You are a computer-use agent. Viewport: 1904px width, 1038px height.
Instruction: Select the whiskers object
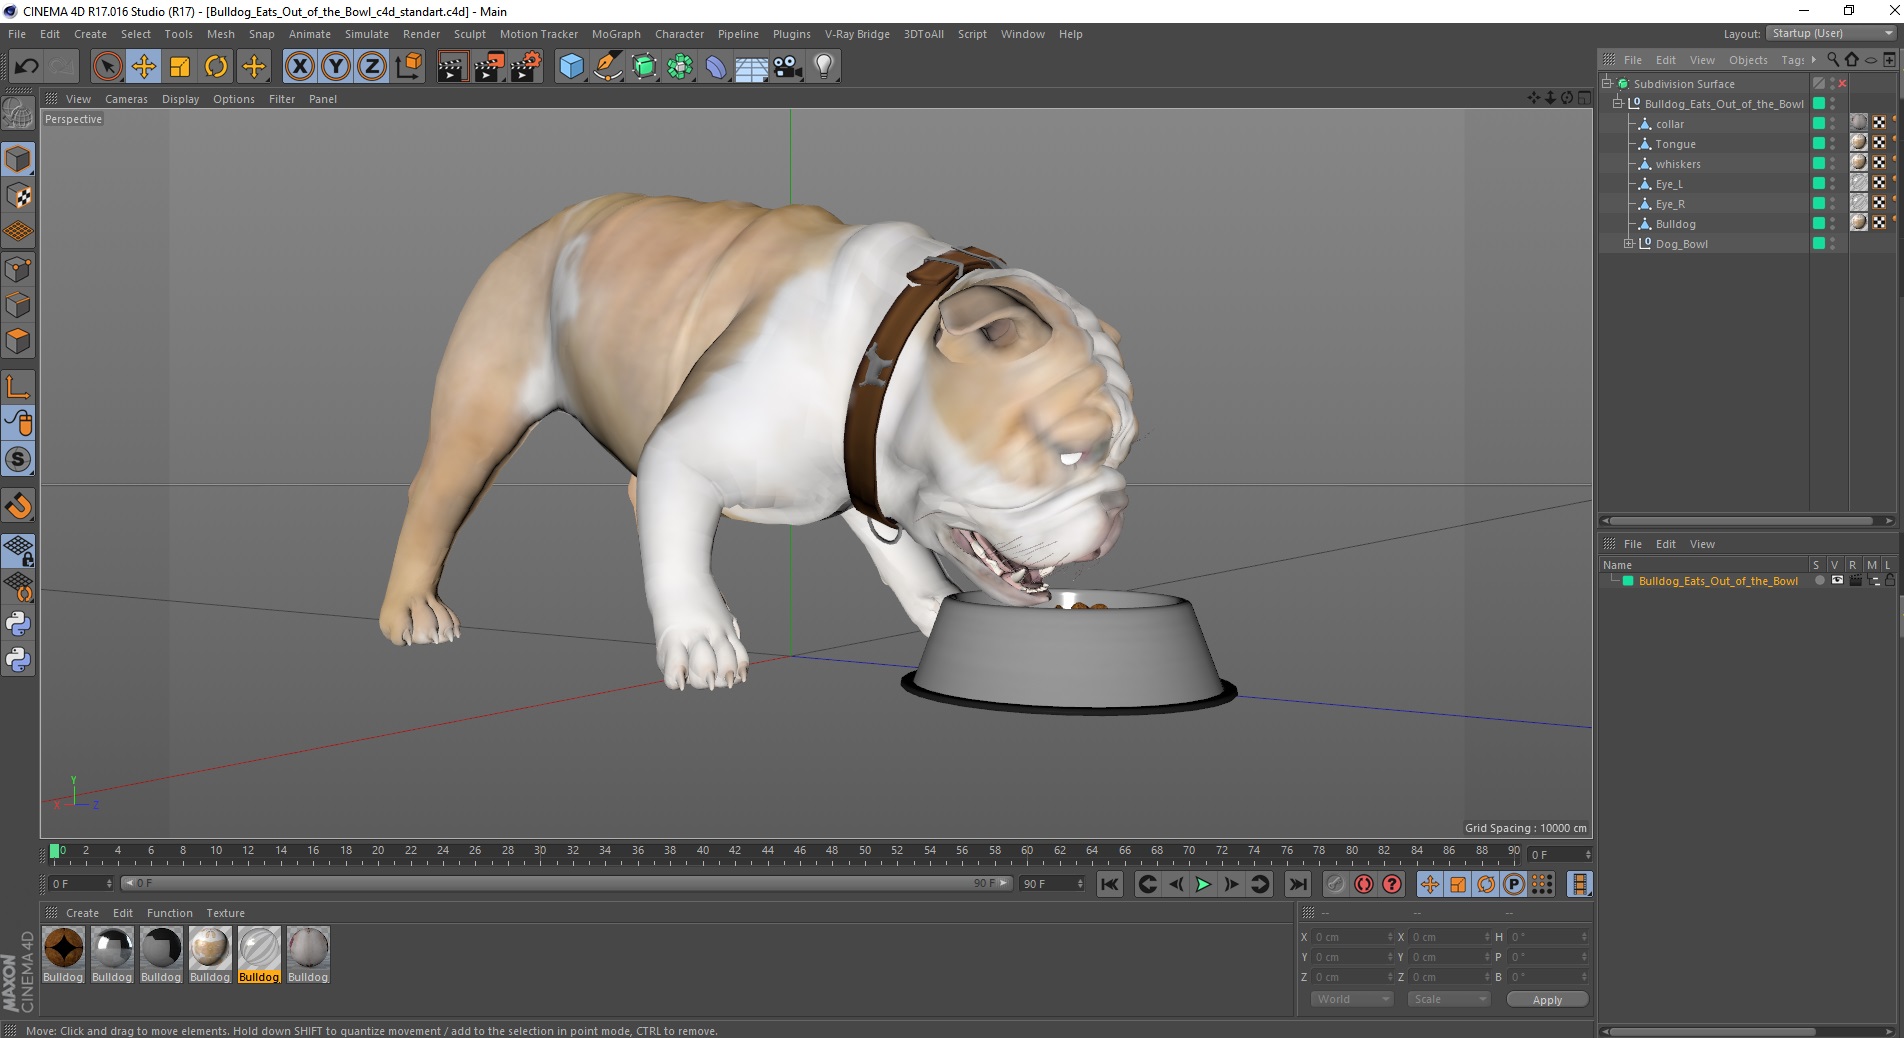pos(1678,164)
